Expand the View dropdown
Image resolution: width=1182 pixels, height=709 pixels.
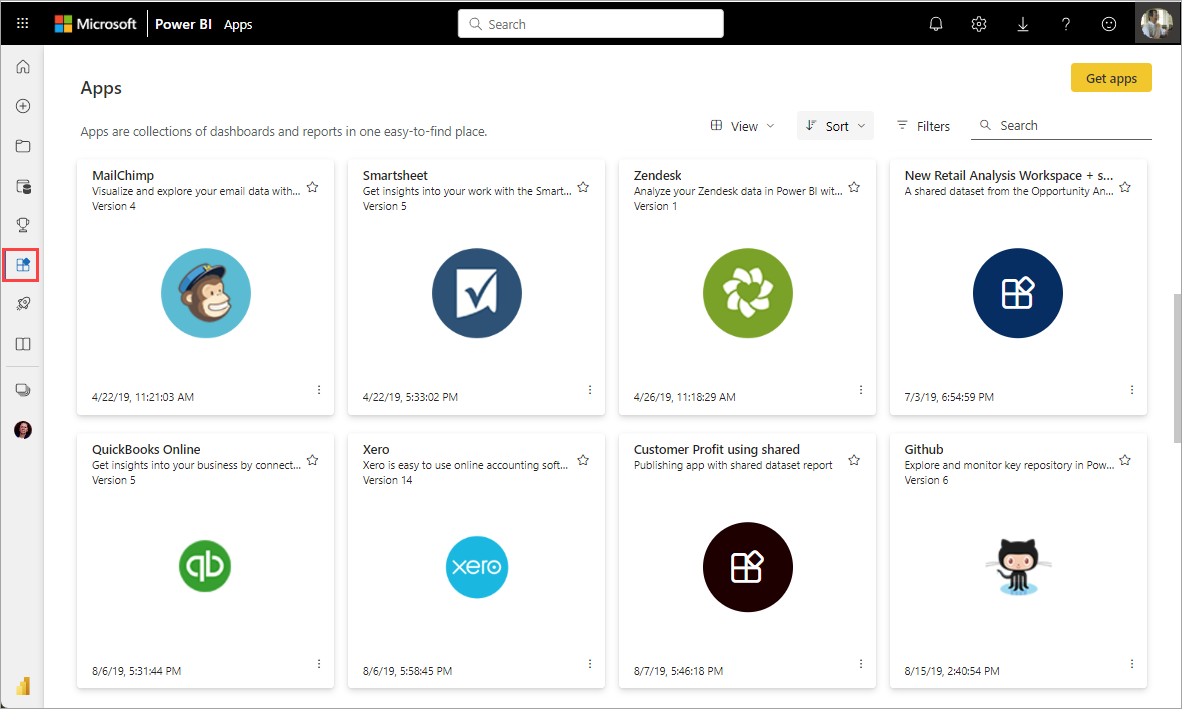(x=742, y=125)
